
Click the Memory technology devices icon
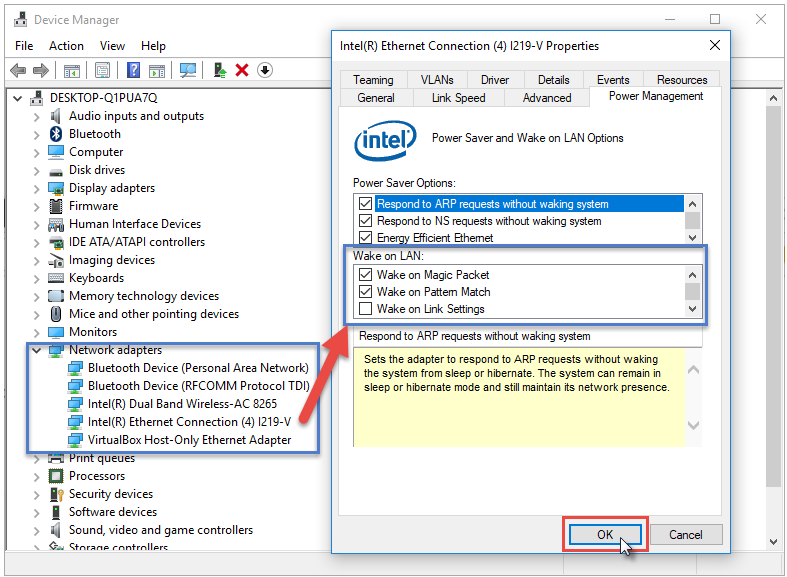[56, 296]
